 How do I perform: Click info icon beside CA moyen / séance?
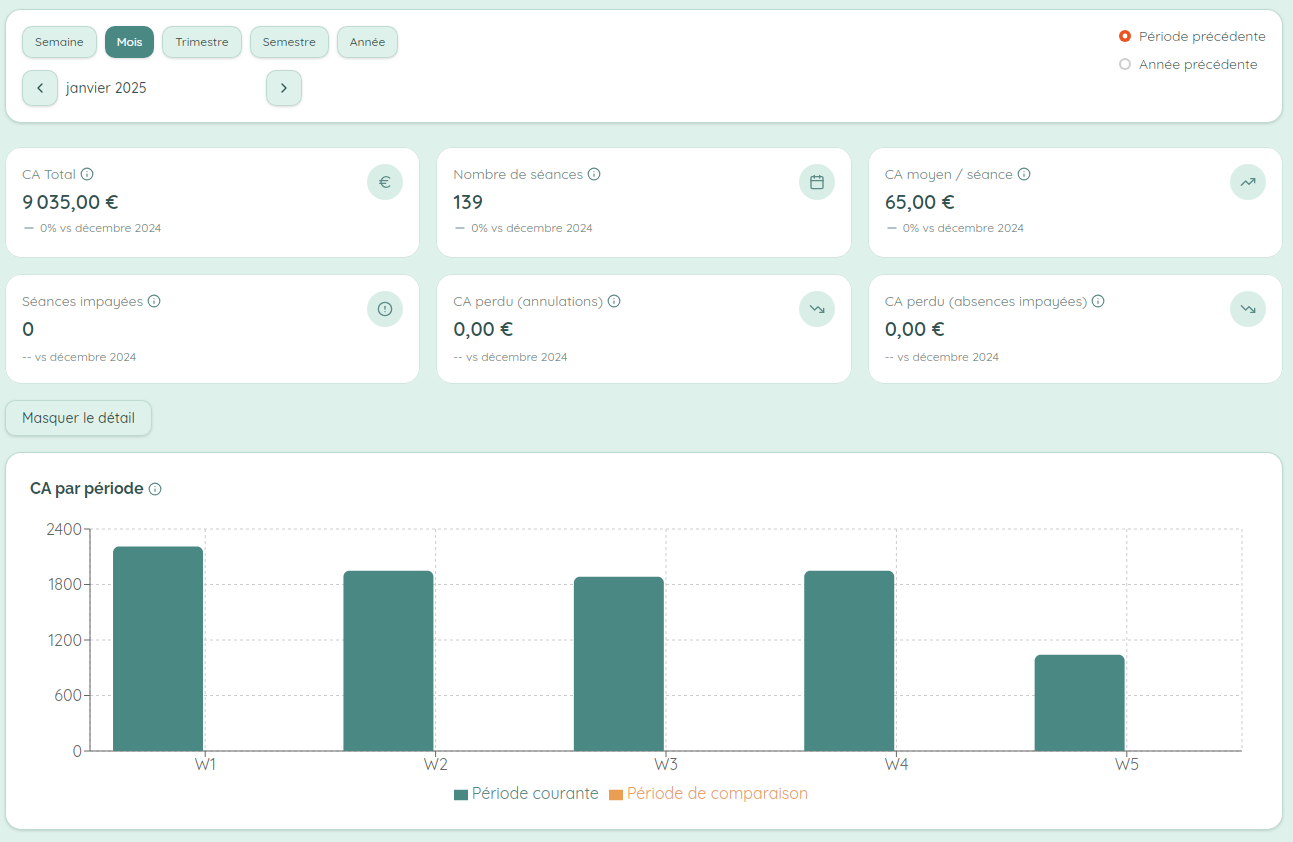(1024, 174)
